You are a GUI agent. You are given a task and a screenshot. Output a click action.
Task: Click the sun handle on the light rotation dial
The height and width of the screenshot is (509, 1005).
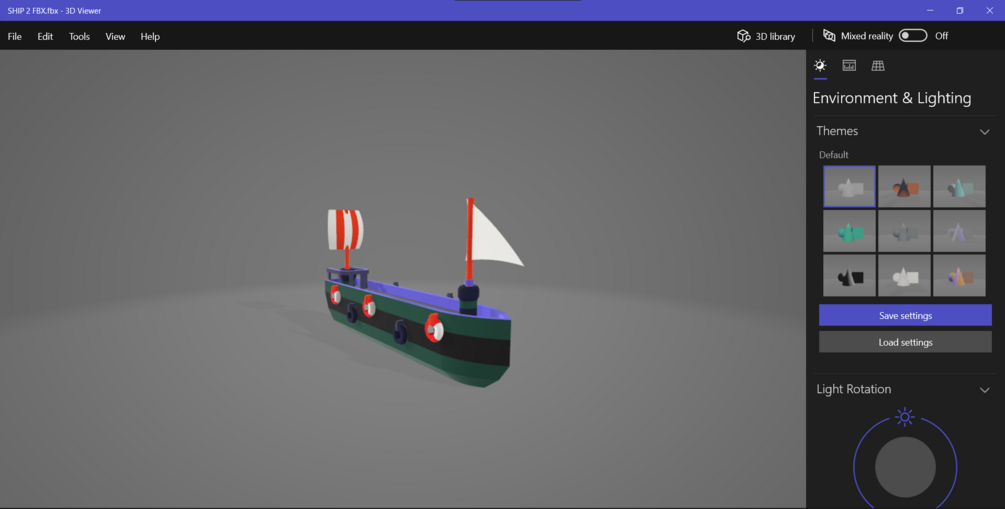pos(904,417)
